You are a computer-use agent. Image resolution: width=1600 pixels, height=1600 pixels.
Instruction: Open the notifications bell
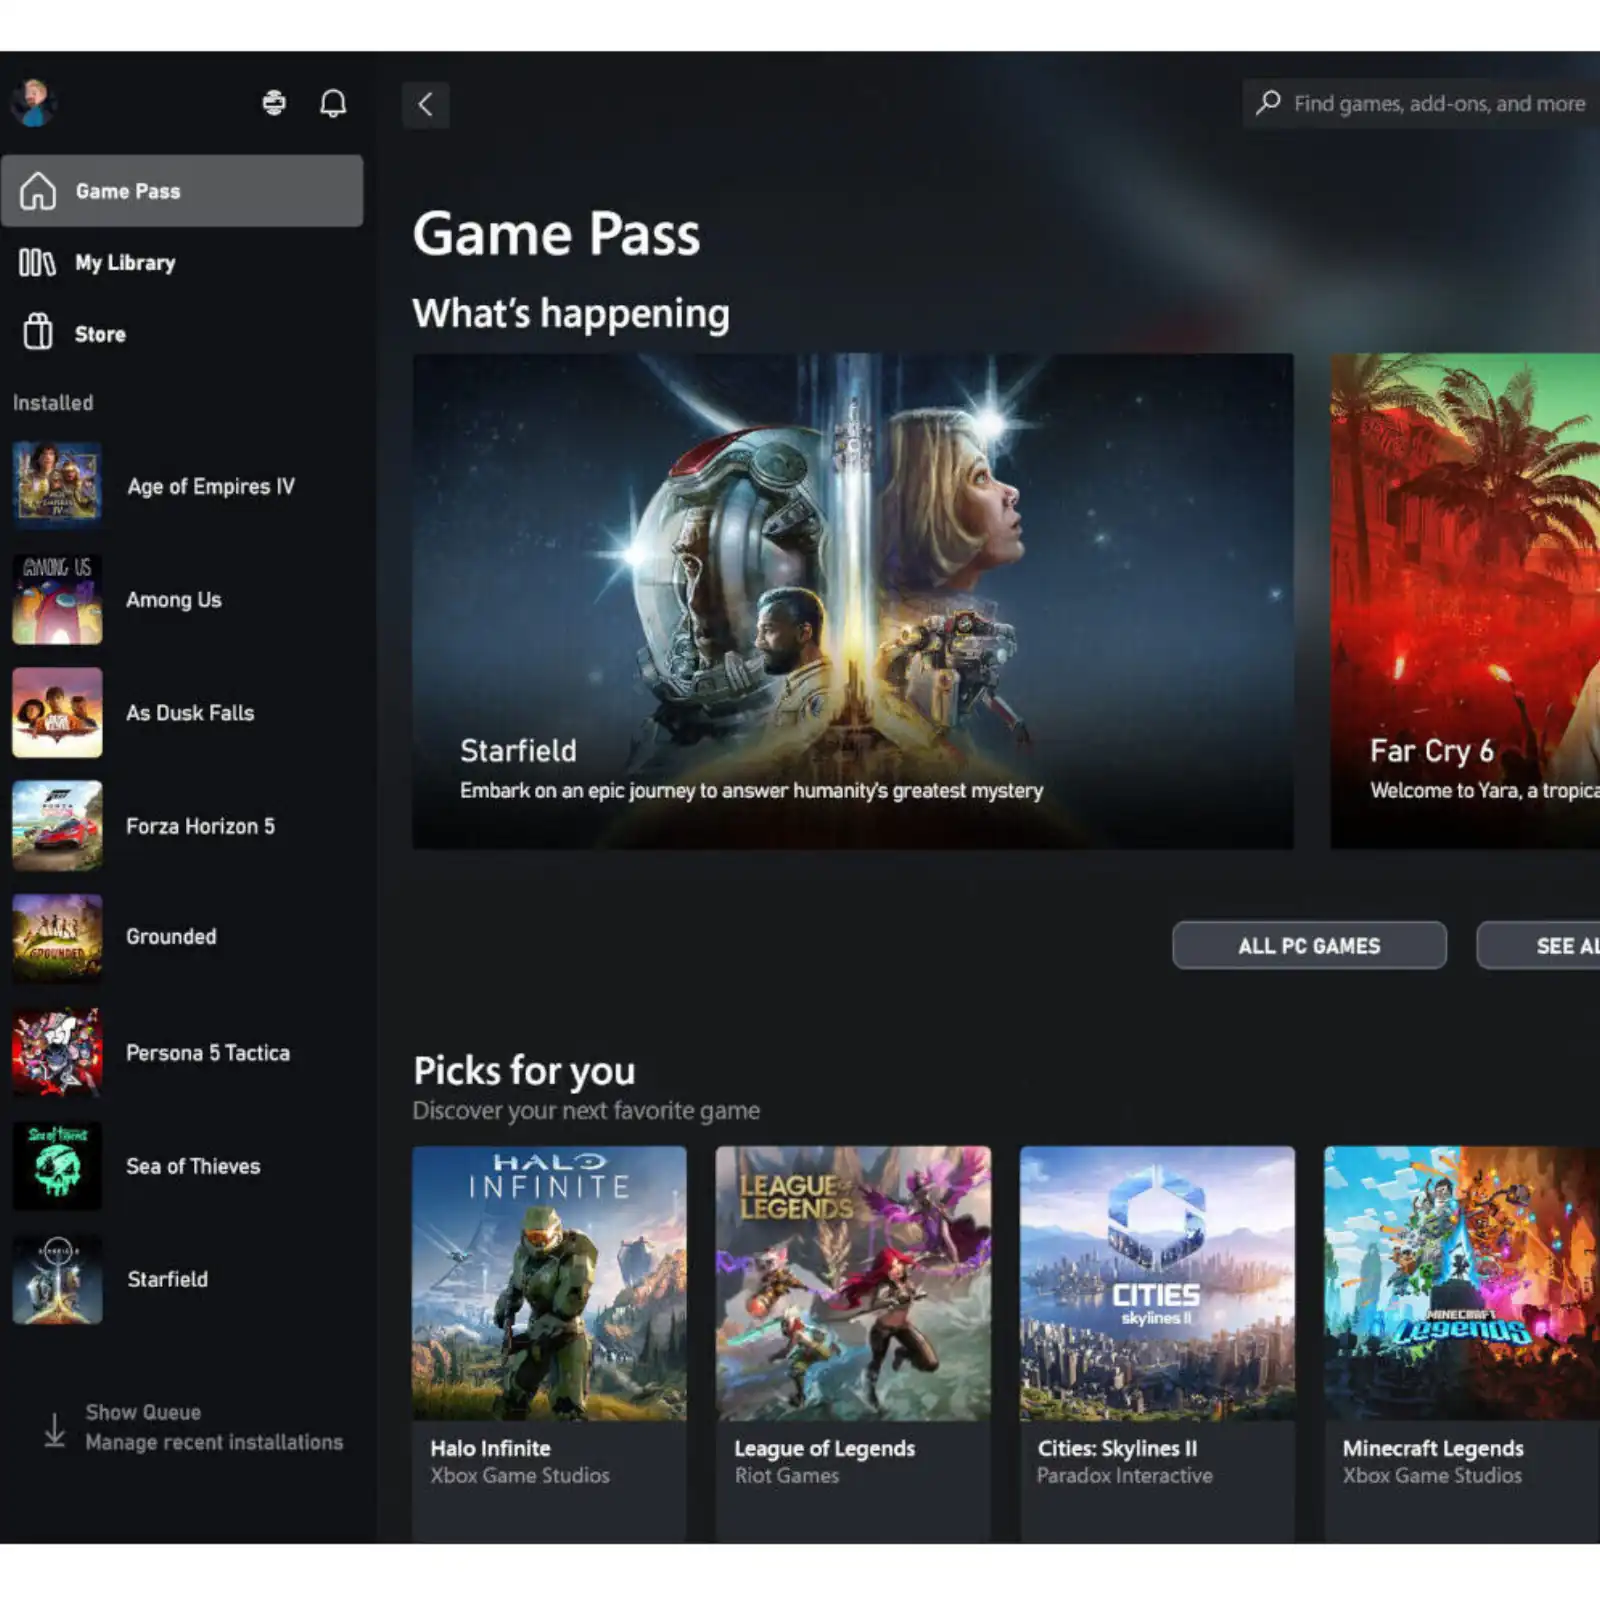(333, 103)
